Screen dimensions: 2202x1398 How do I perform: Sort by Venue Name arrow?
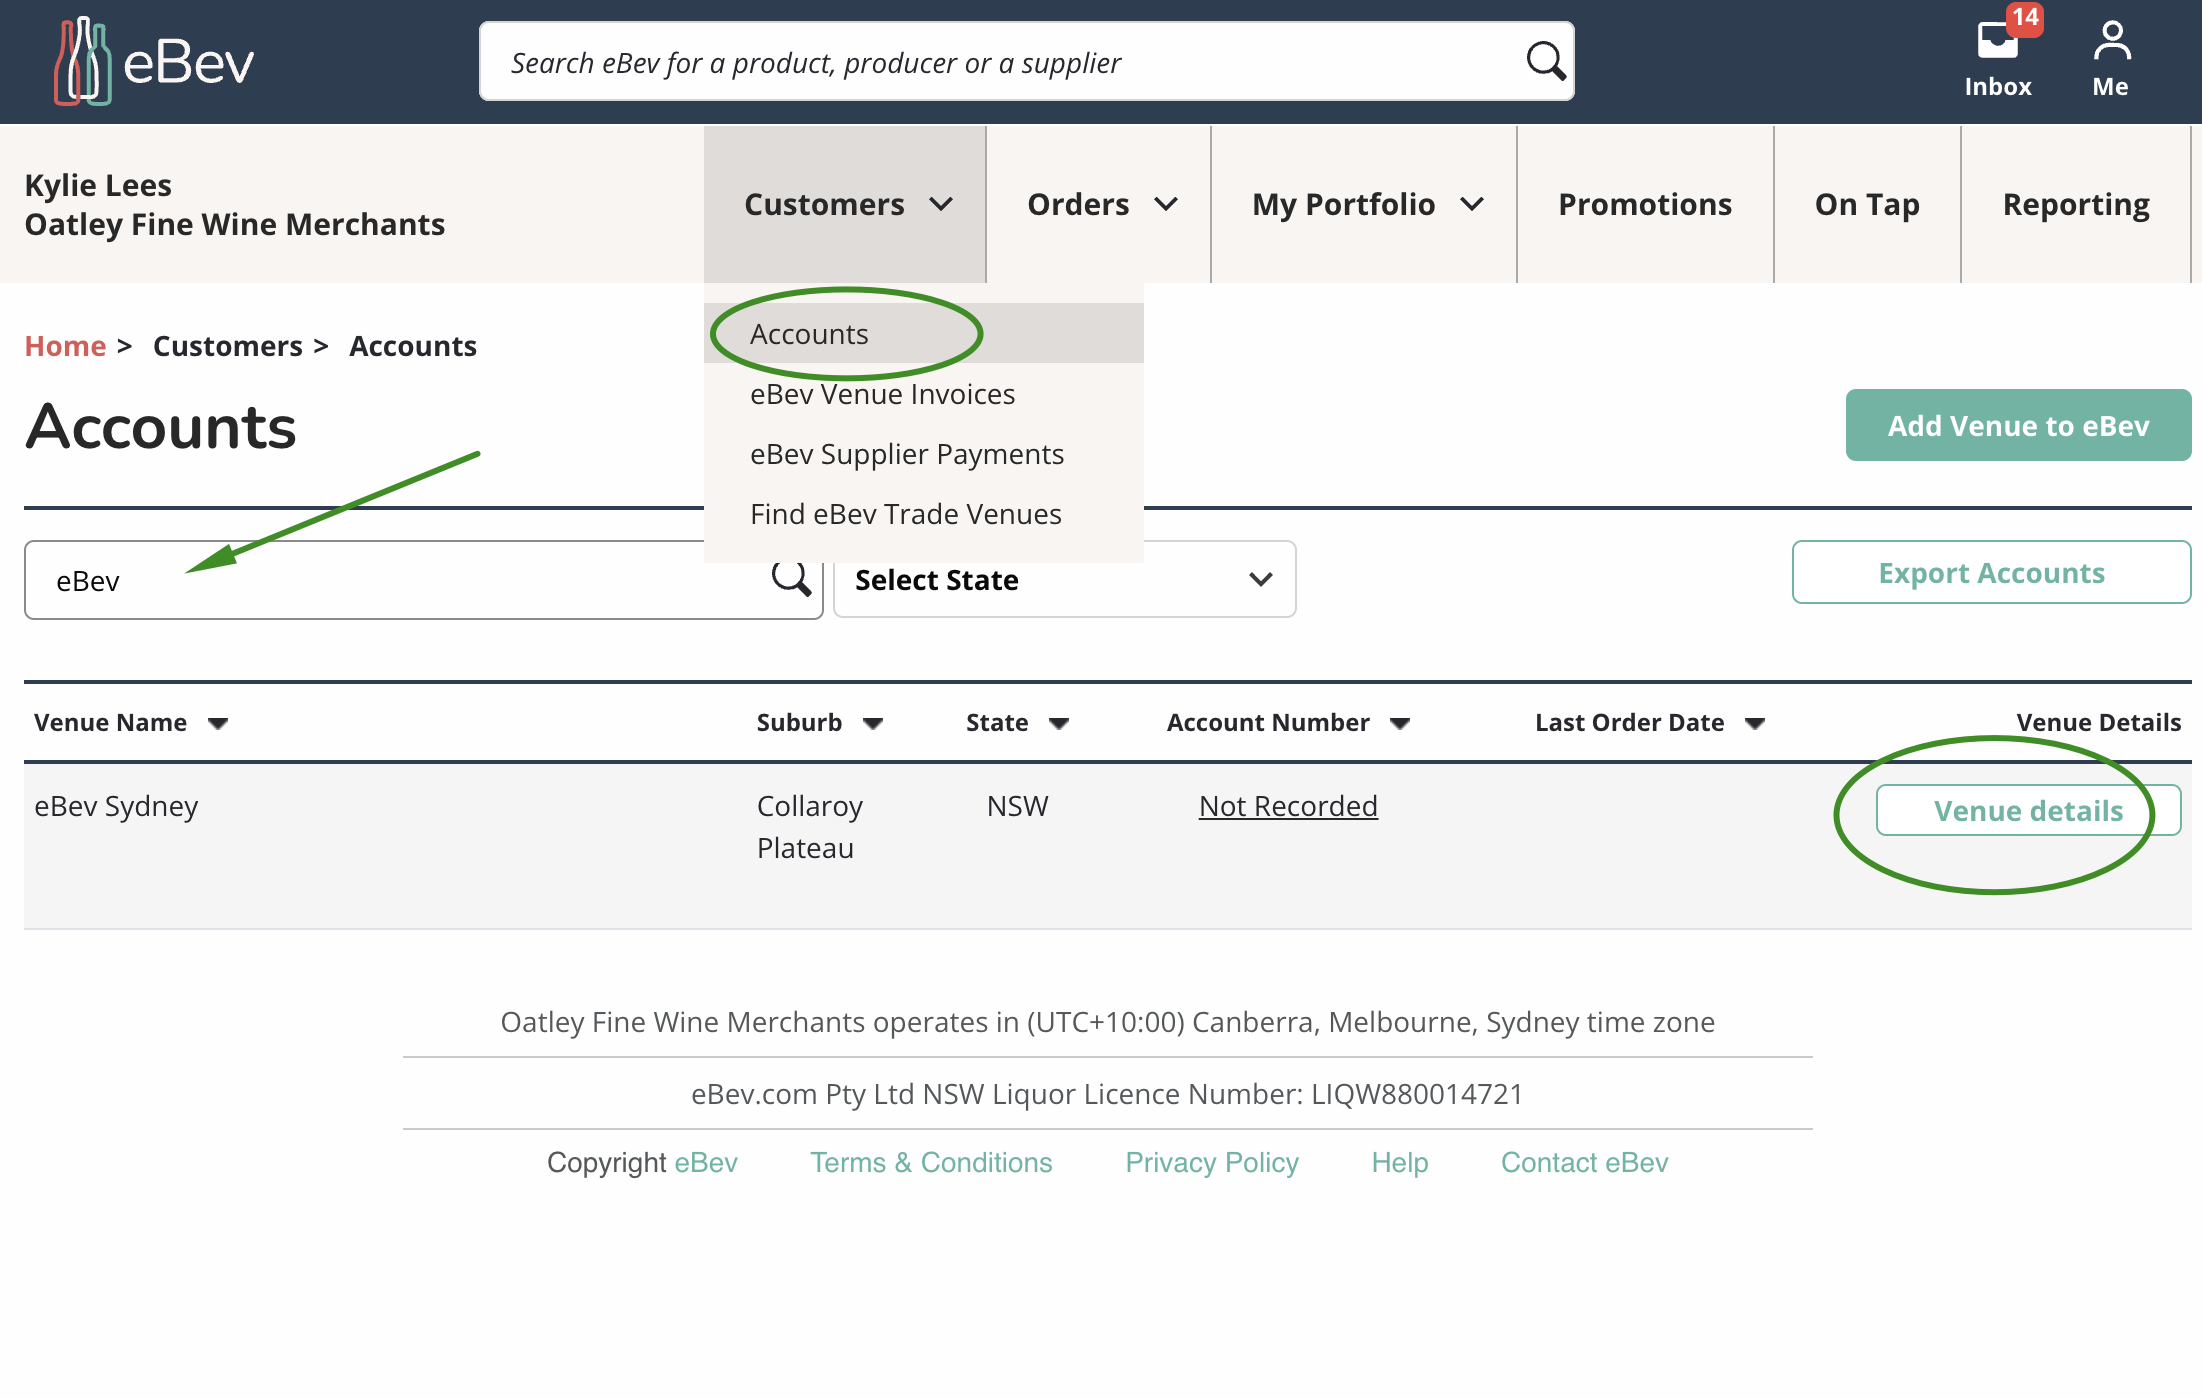click(218, 723)
